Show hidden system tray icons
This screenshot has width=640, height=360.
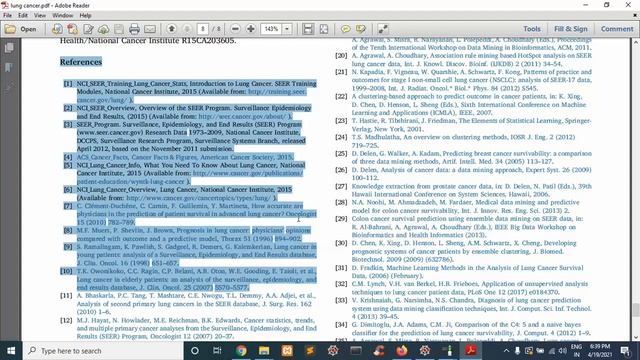[506, 351]
